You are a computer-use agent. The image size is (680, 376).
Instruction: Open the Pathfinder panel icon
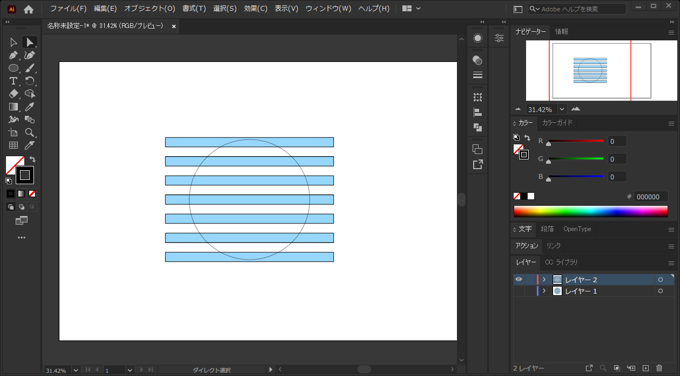point(477,128)
